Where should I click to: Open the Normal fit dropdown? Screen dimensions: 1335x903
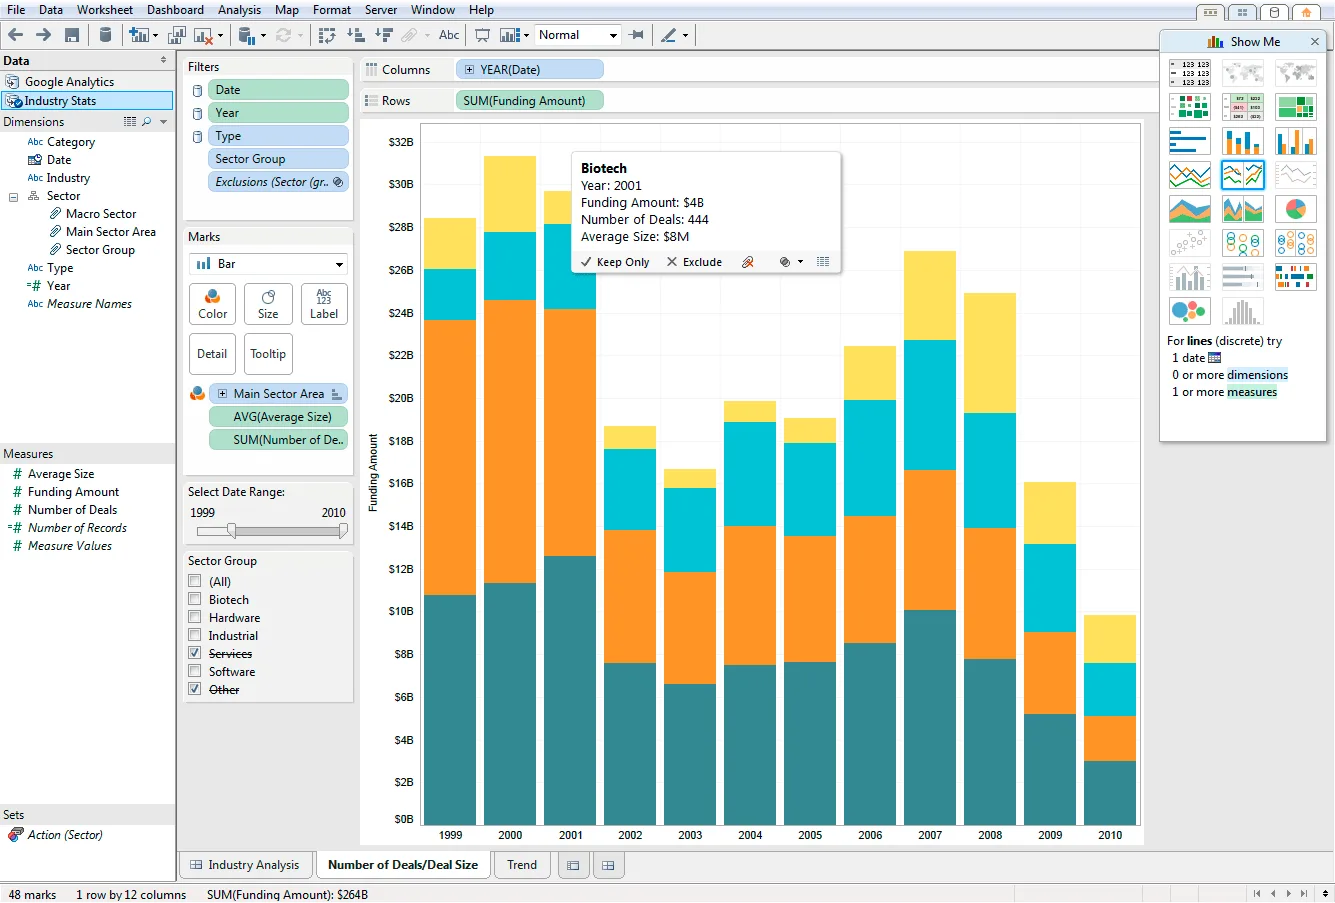tap(578, 35)
